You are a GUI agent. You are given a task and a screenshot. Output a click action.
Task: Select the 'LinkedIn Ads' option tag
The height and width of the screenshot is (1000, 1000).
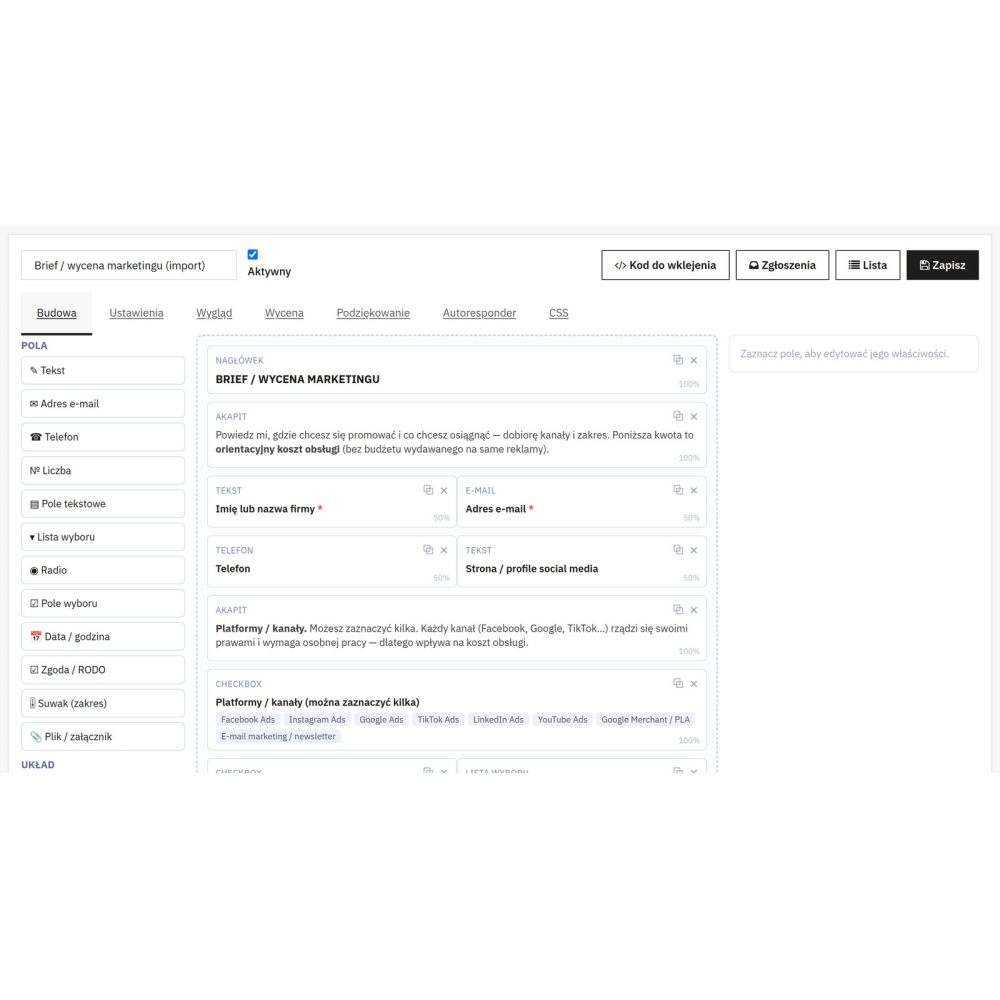pyautogui.click(x=498, y=719)
